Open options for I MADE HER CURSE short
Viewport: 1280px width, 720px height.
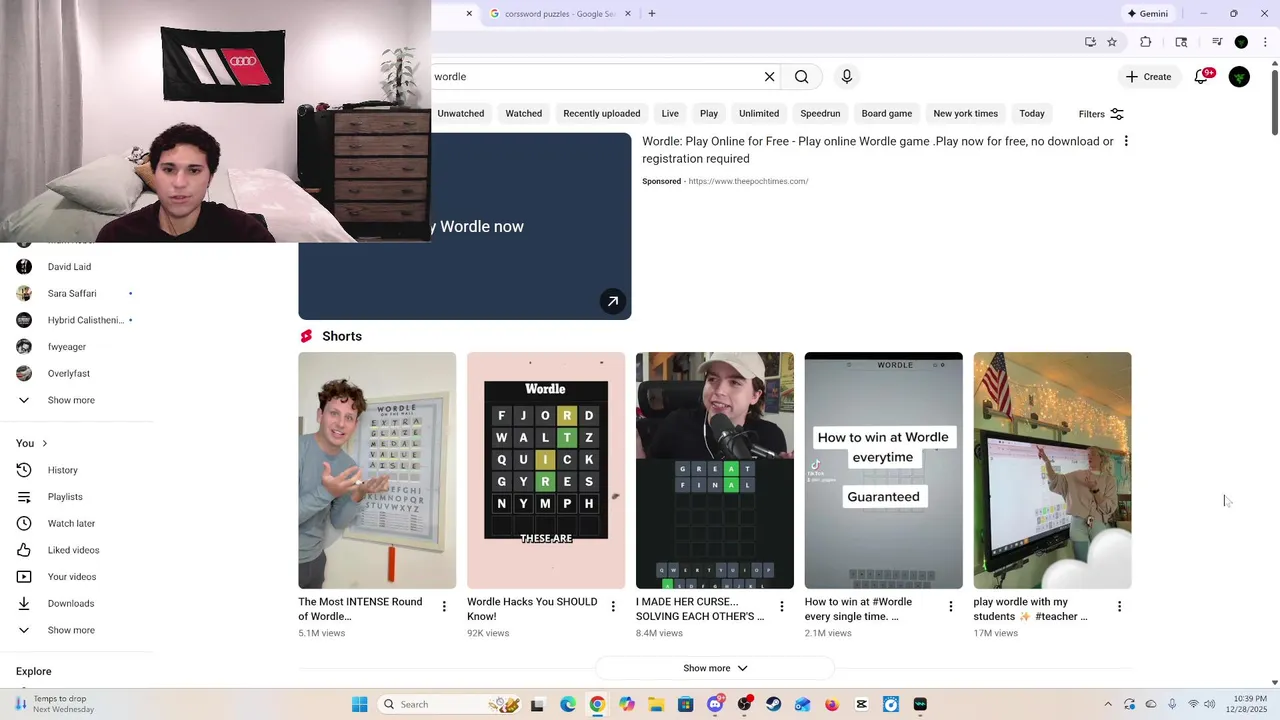(782, 607)
